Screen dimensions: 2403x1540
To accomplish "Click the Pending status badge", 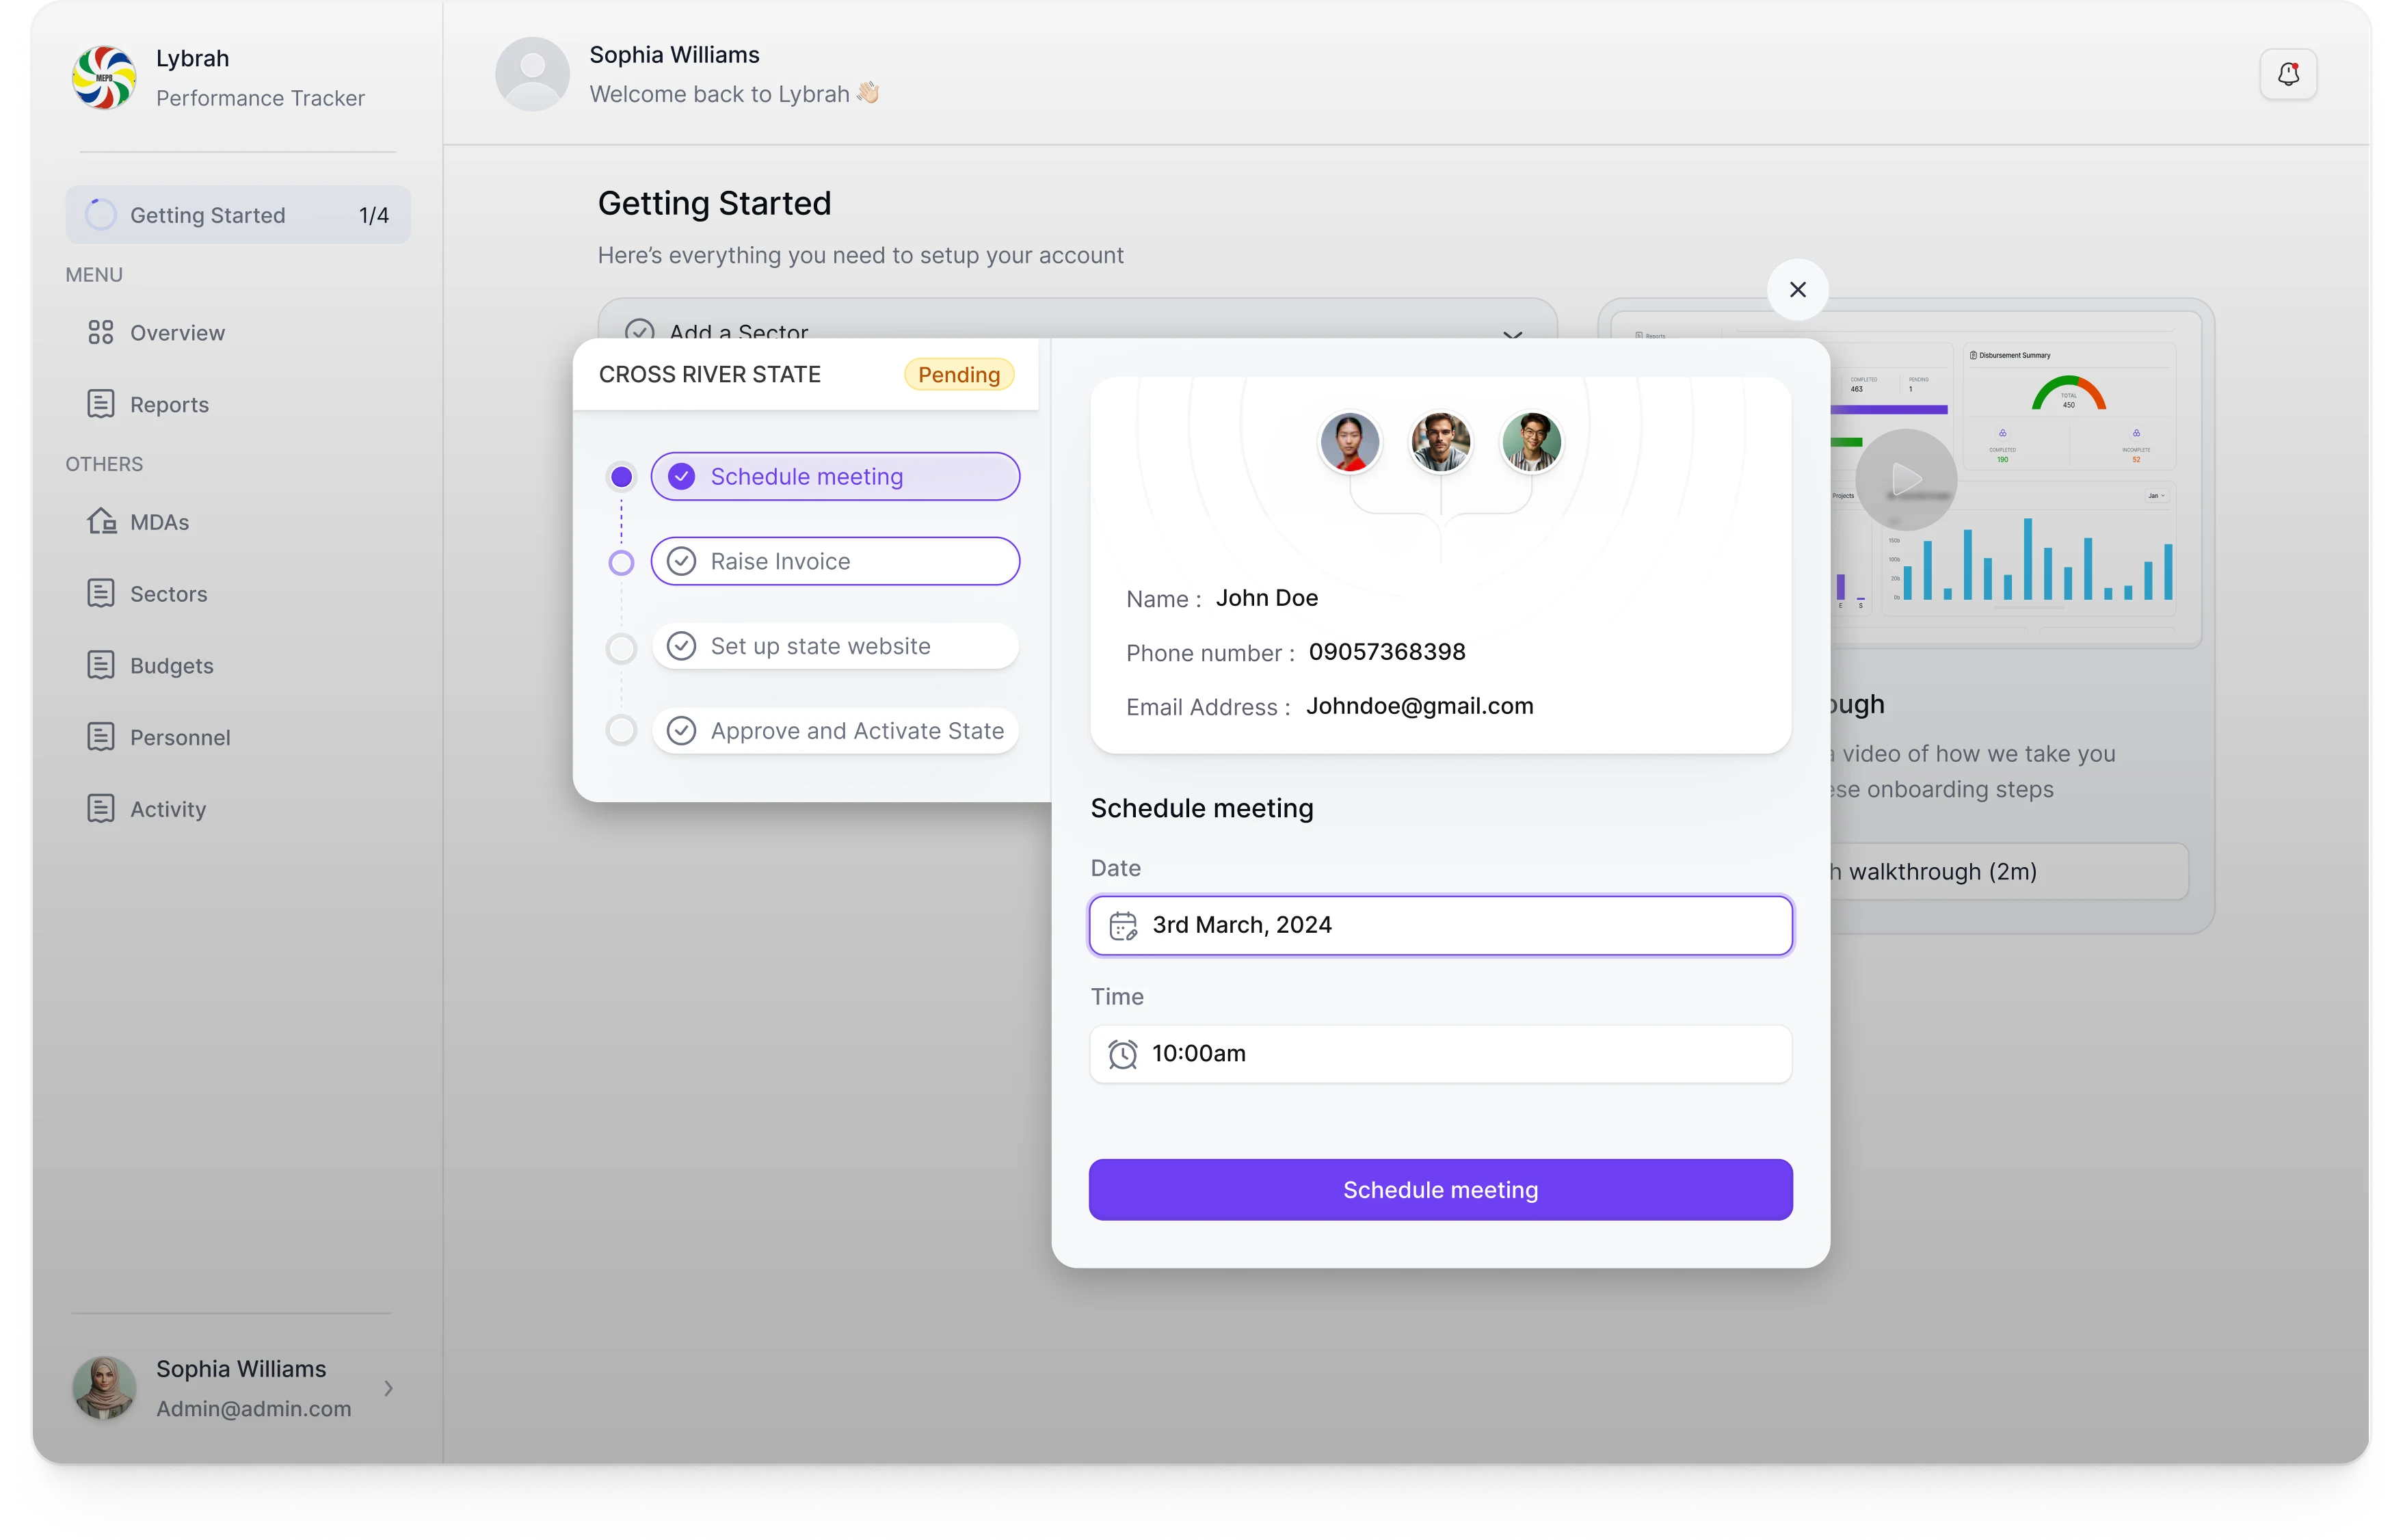I will 959,375.
